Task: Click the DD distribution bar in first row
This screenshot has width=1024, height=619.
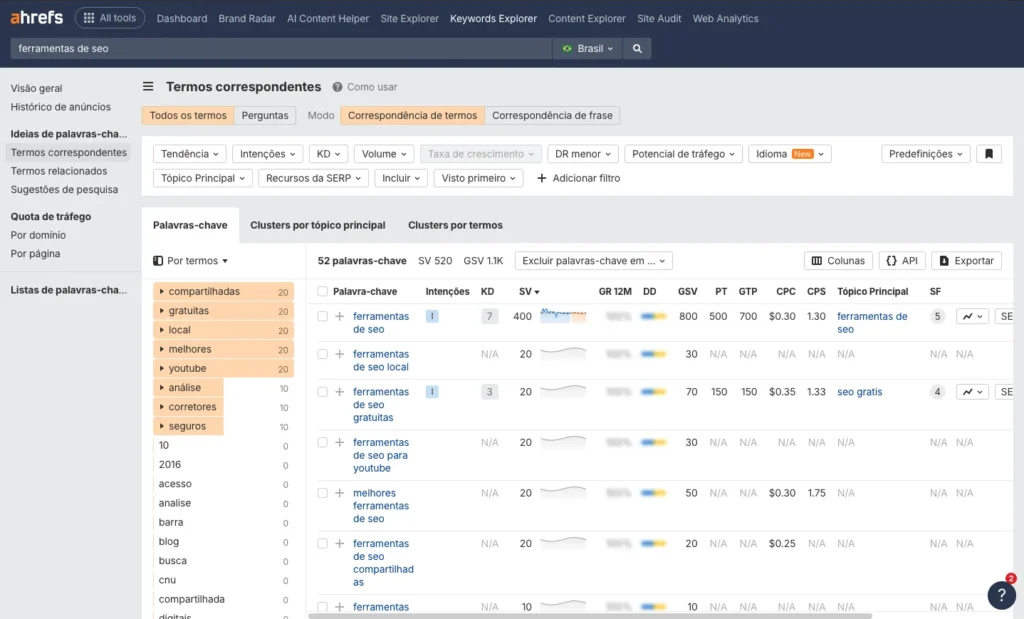Action: coord(653,316)
